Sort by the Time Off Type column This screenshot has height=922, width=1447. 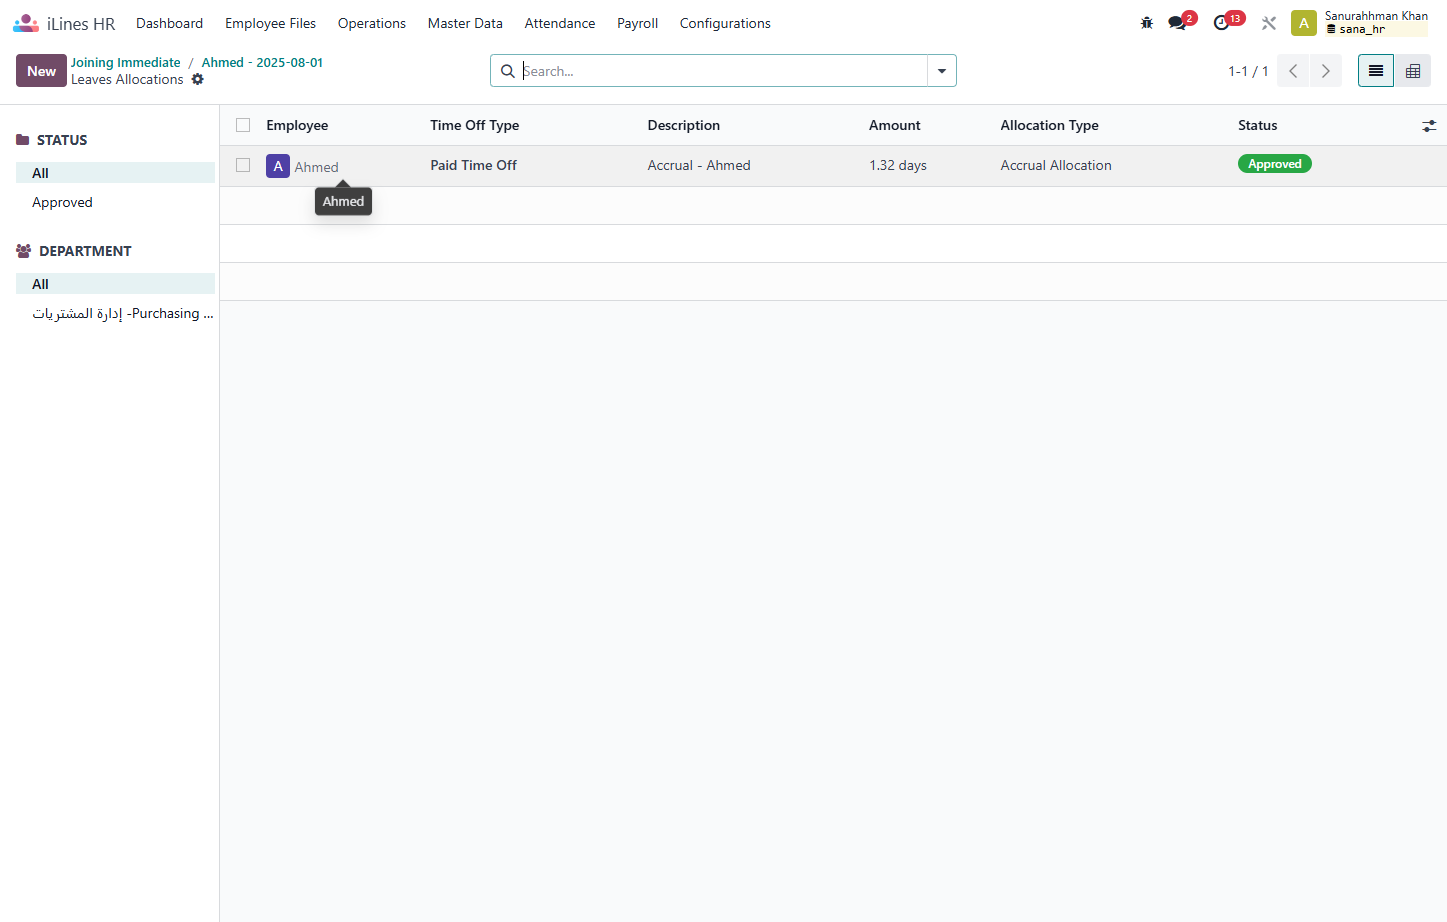475,125
